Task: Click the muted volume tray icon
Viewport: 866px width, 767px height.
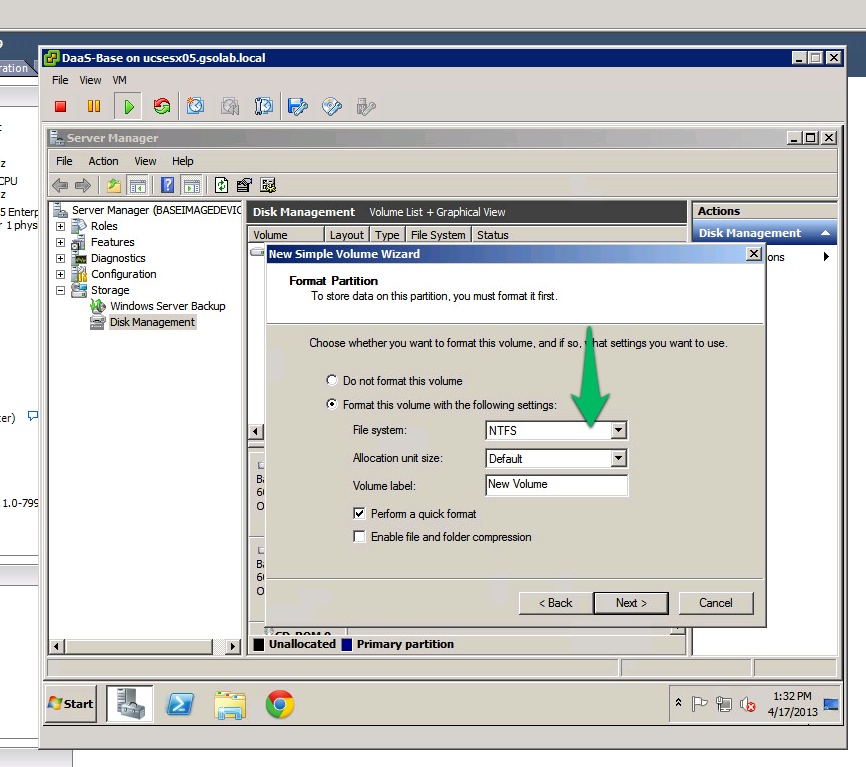Action: pyautogui.click(x=748, y=704)
